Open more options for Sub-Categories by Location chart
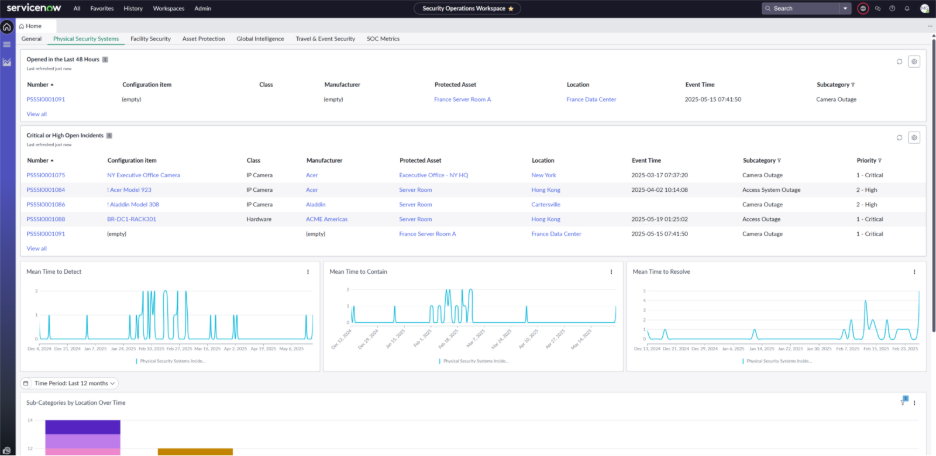936x456 pixels. pos(915,403)
